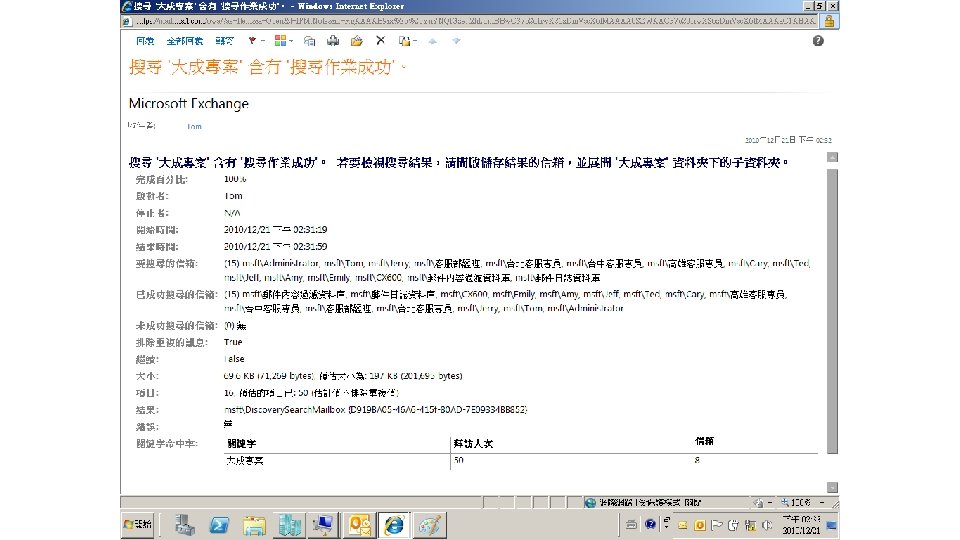This screenshot has width=960, height=540.
Task: Switch to Outlook in taskbar
Action: click(359, 525)
